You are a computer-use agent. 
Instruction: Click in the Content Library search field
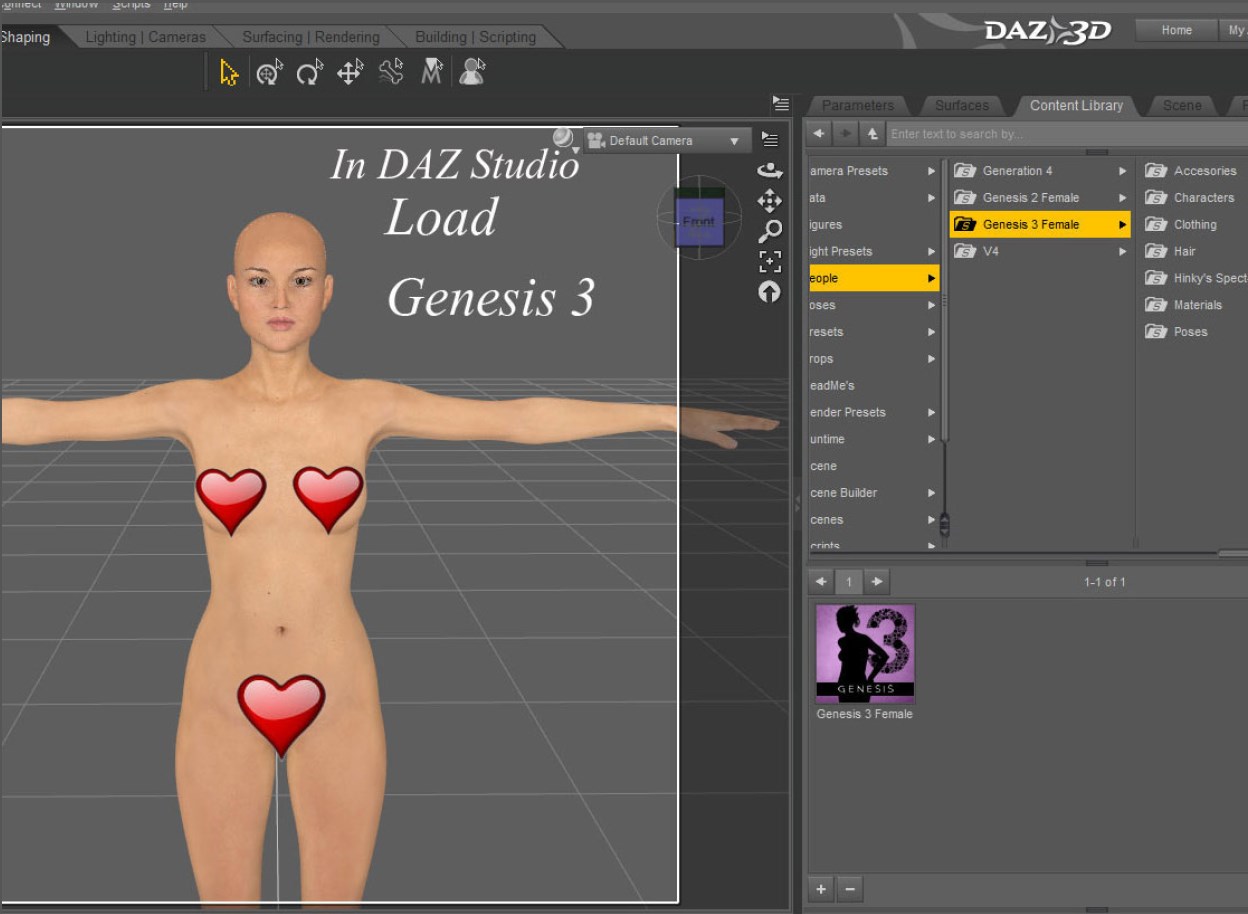tap(1066, 134)
